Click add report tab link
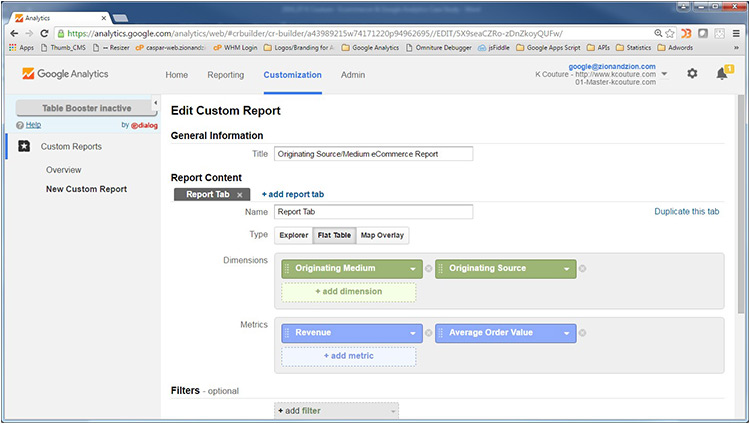This screenshot has width=750, height=425. pyautogui.click(x=293, y=195)
